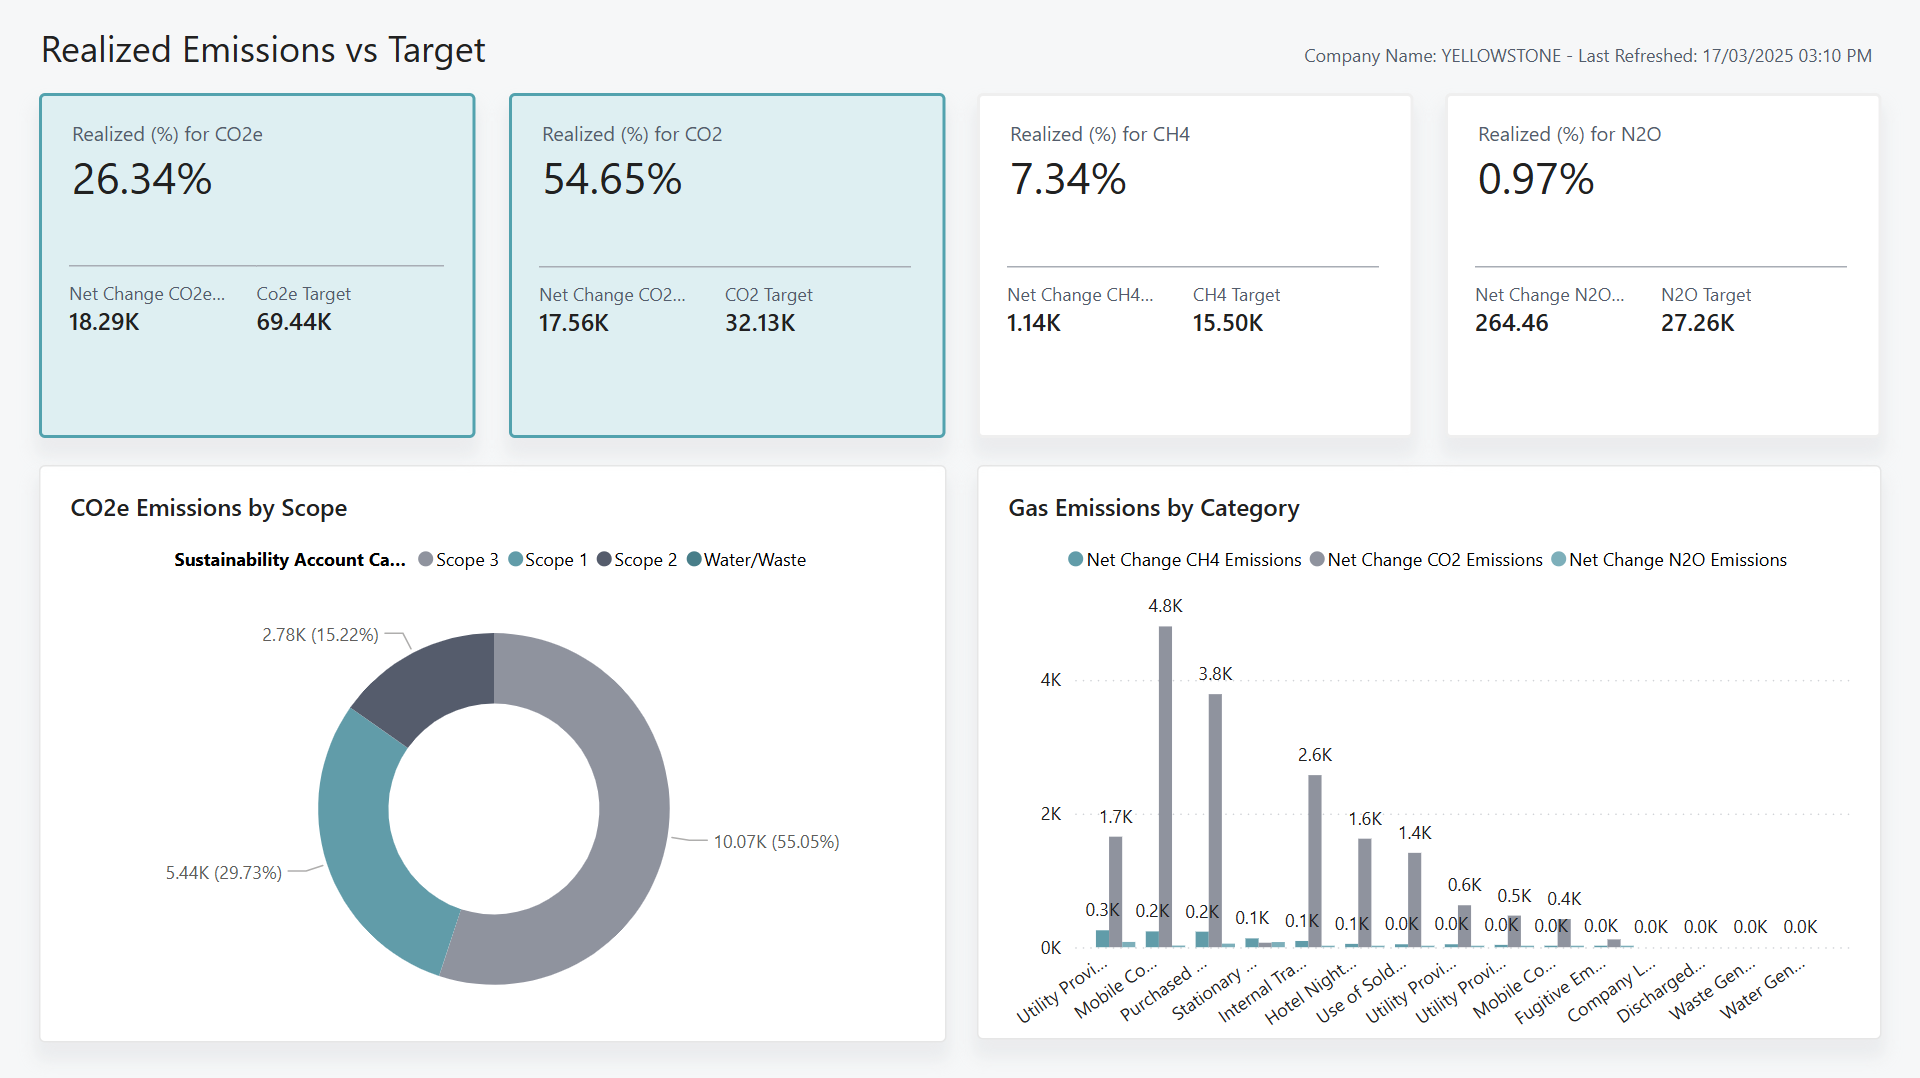Click the Scope 2 legend marker
This screenshot has width=1920, height=1078.
604,560
